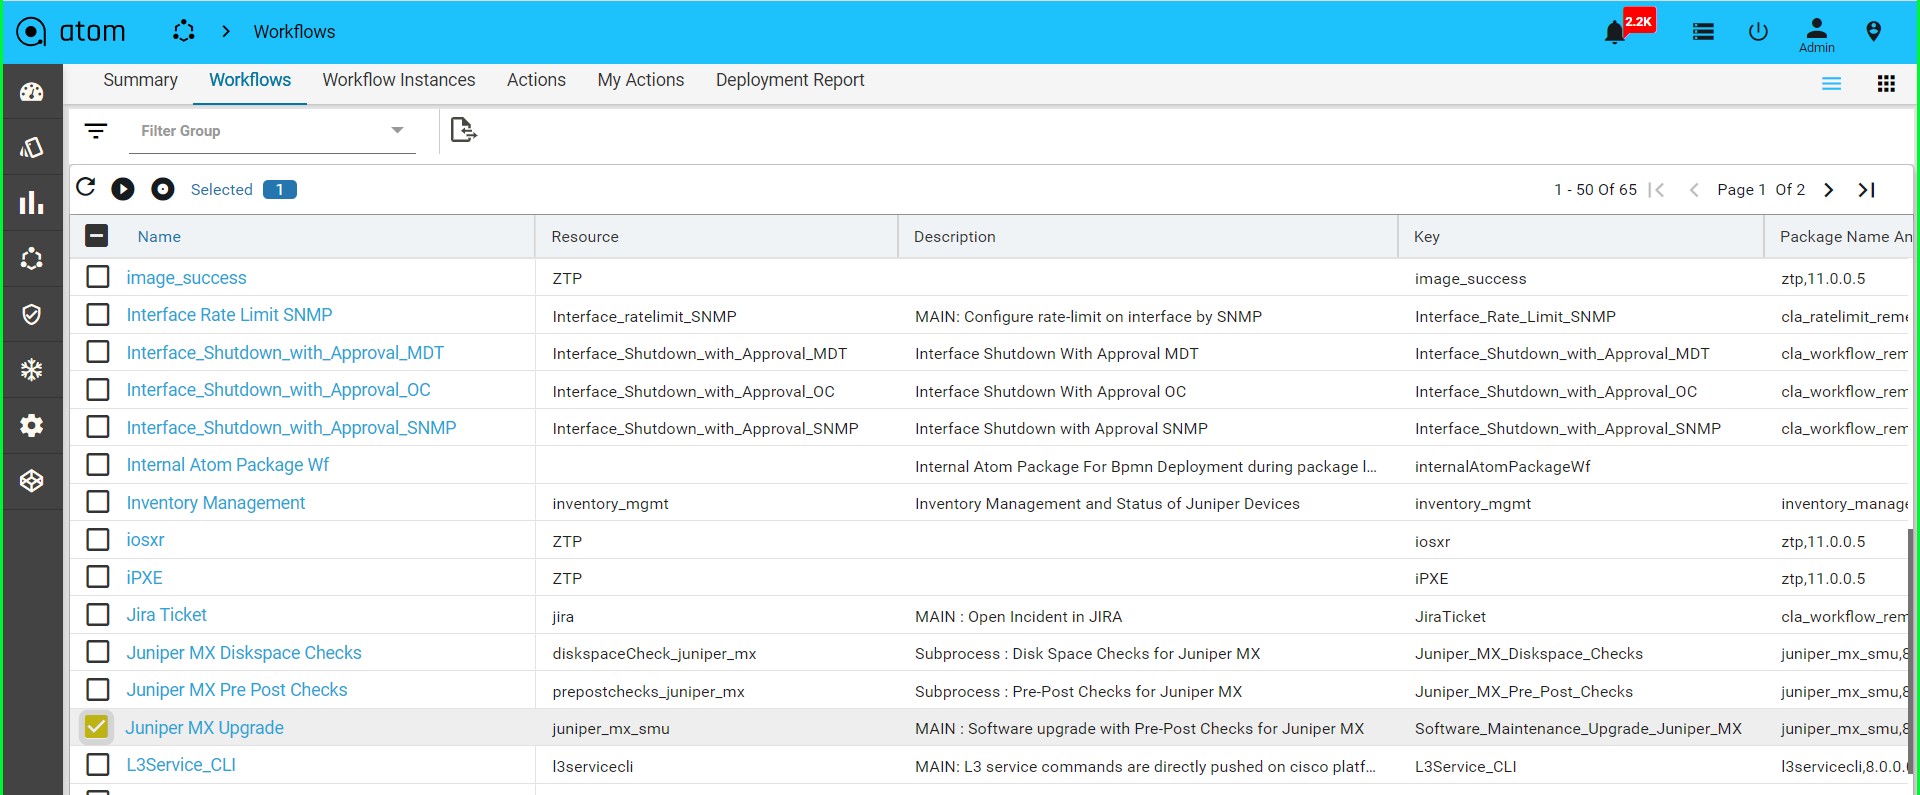This screenshot has width=1920, height=795.
Task: Open the workflow automation sidebar icon
Action: 32,259
